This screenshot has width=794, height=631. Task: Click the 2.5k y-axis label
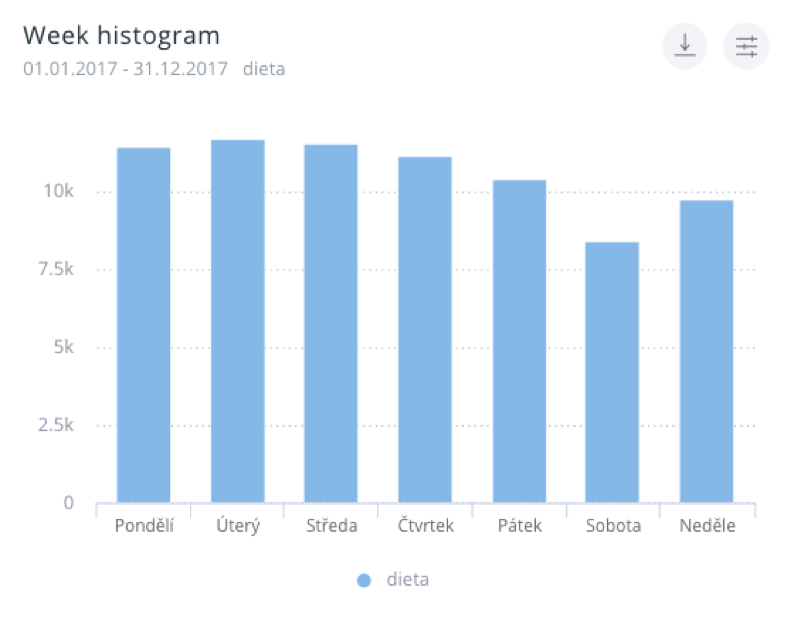(56, 425)
